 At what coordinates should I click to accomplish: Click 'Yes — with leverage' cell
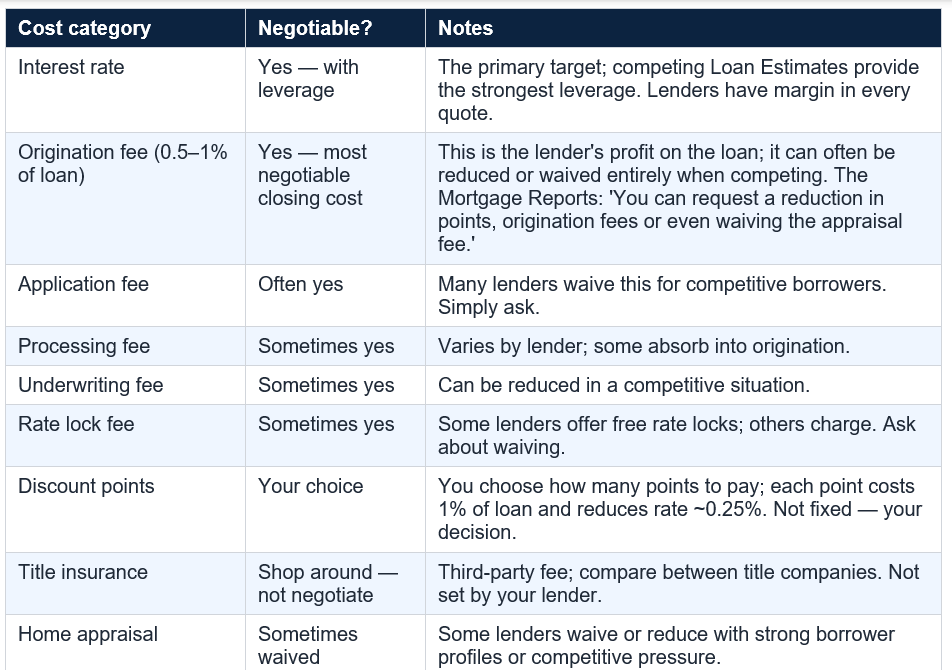click(335, 90)
